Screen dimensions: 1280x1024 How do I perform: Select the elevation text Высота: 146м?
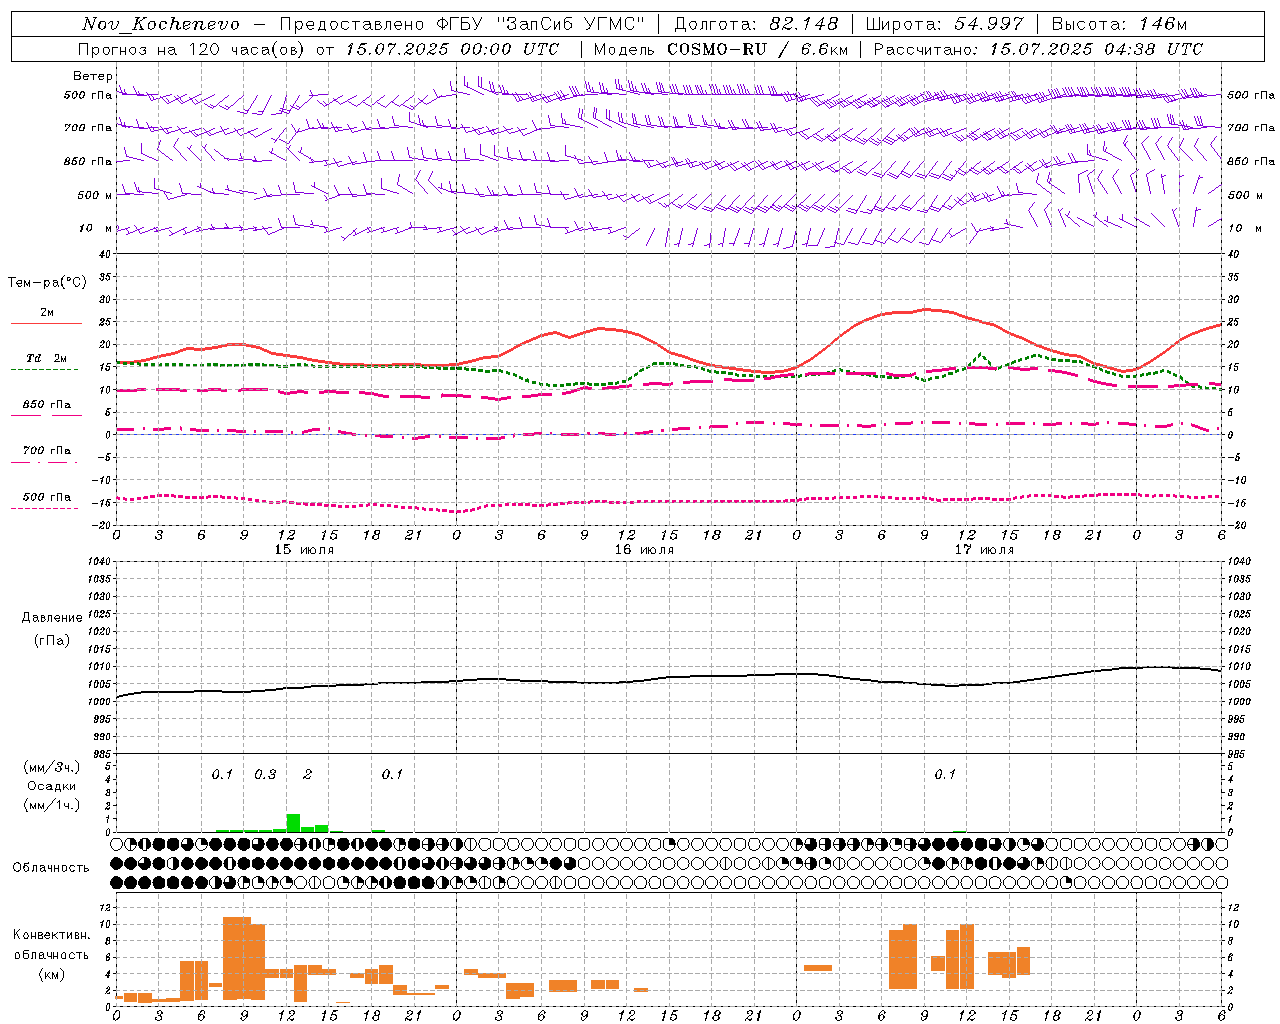(1119, 24)
